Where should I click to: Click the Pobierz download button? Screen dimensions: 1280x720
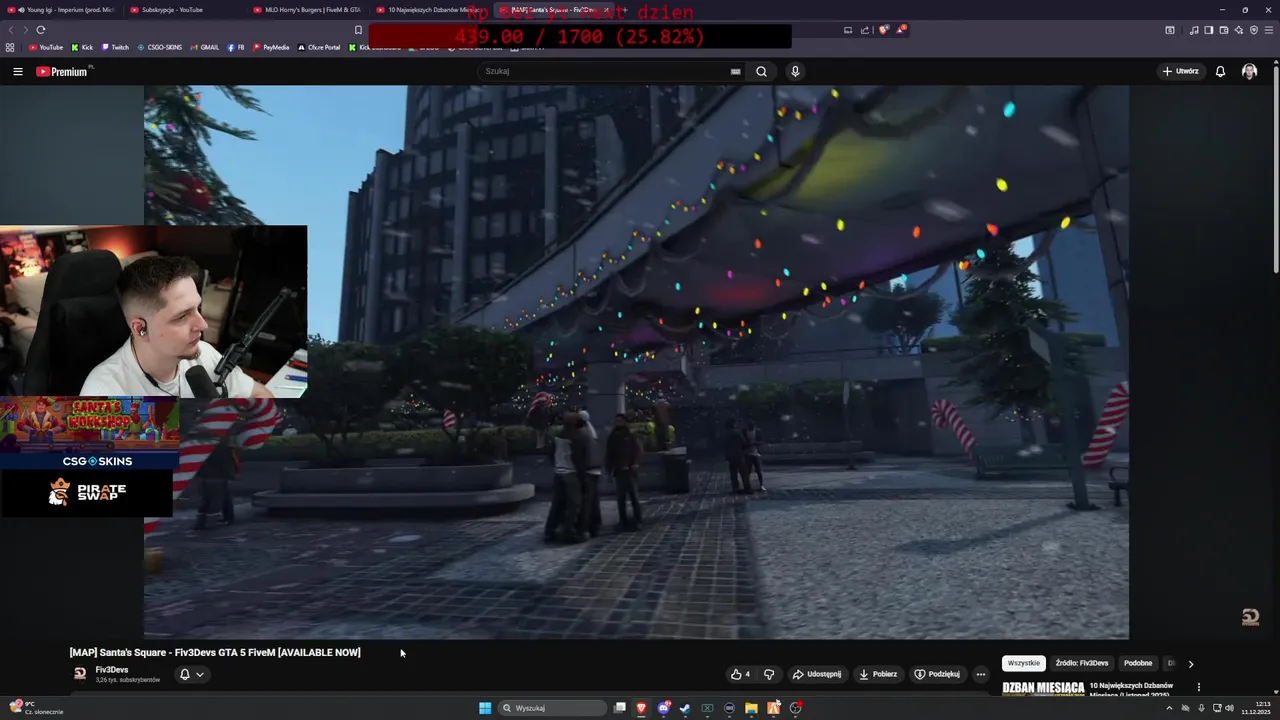coord(878,674)
